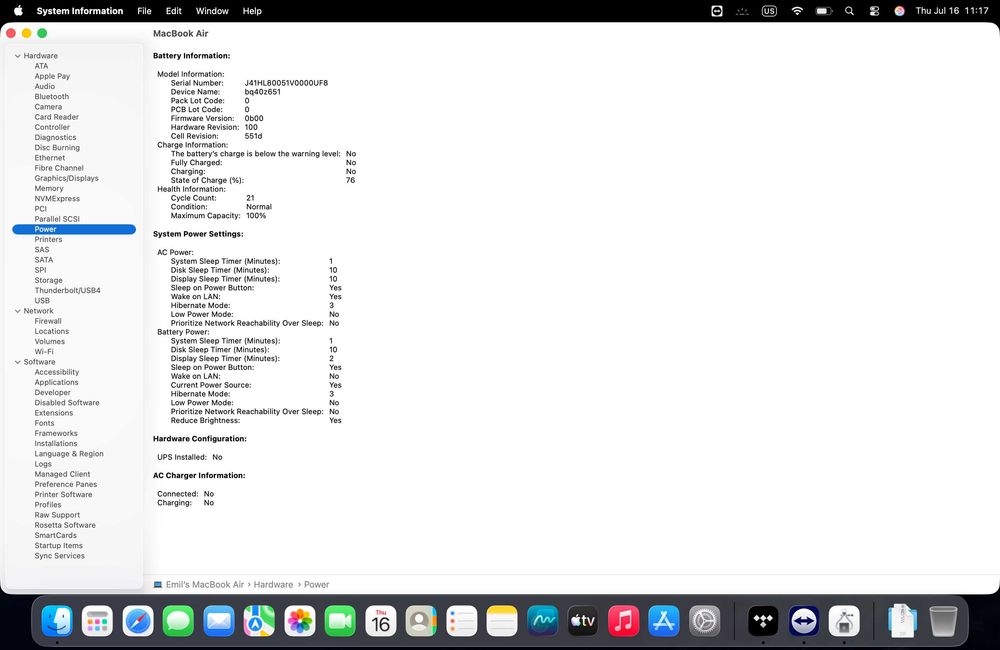The image size is (1000, 650).
Task: Open TIDAL app in Dock
Action: 763,621
